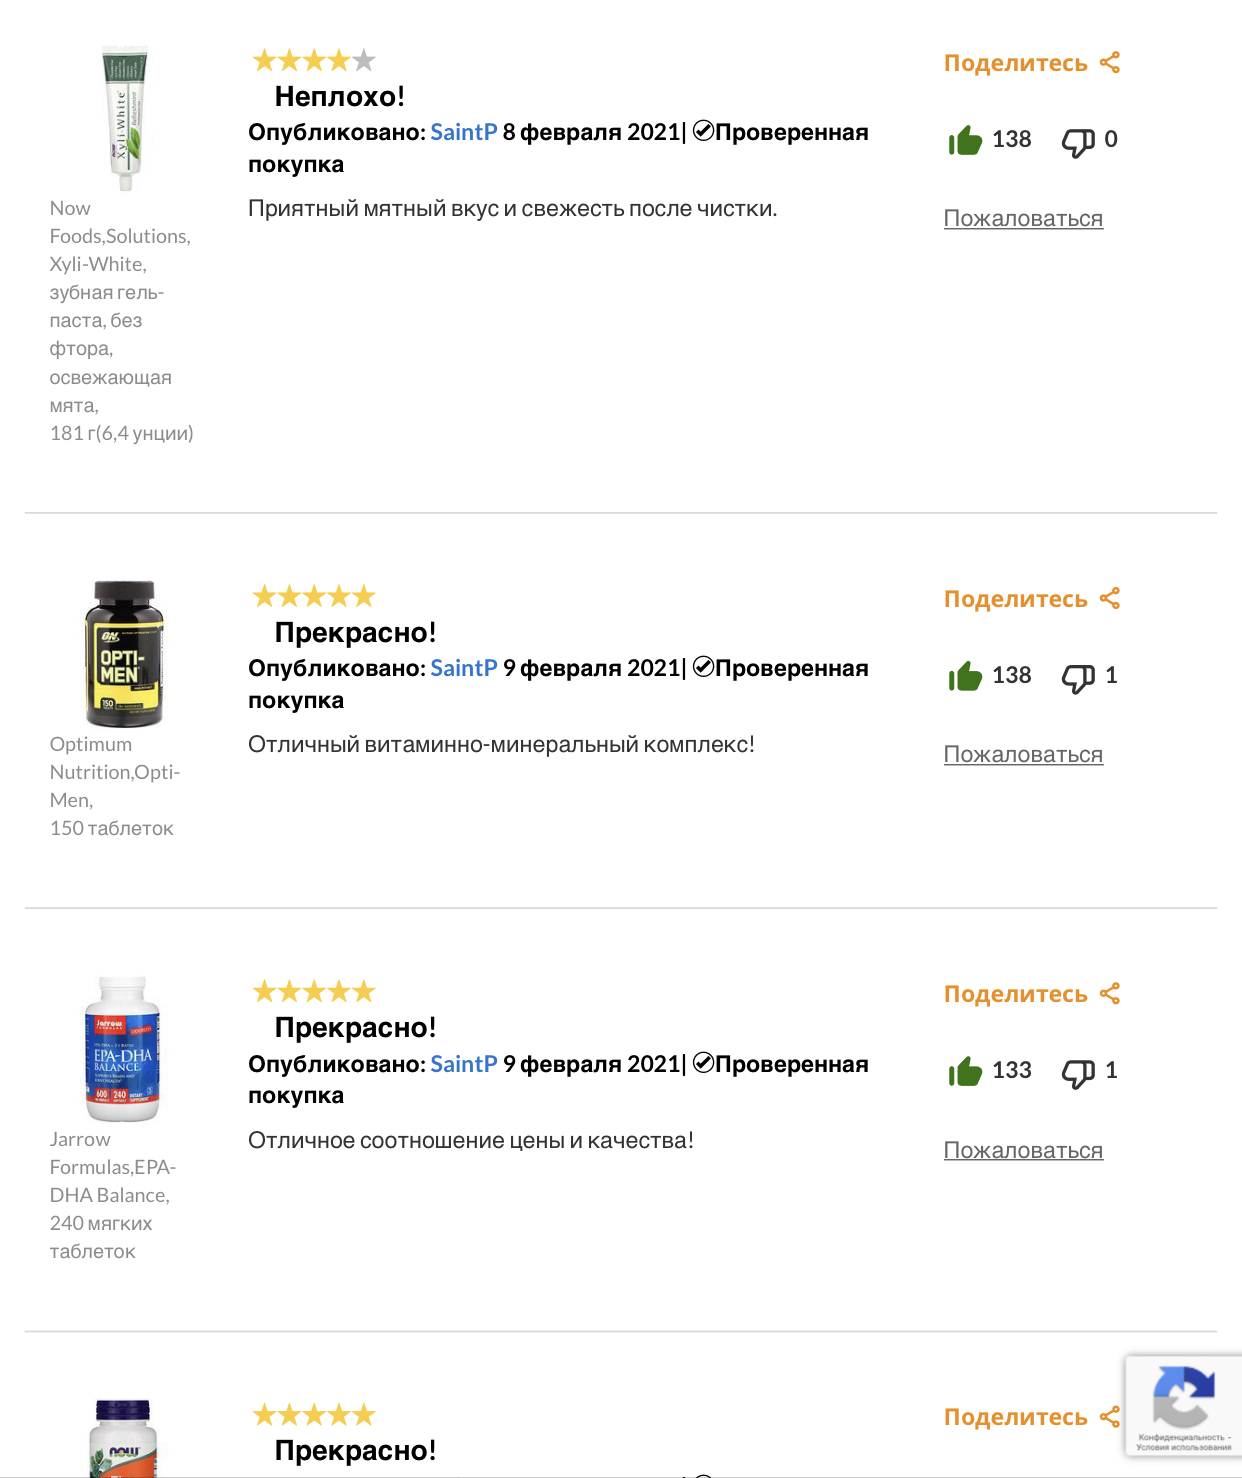Open Jarrow EPA-DHA Balance bottle image
This screenshot has width=1242, height=1478.
(x=122, y=1049)
